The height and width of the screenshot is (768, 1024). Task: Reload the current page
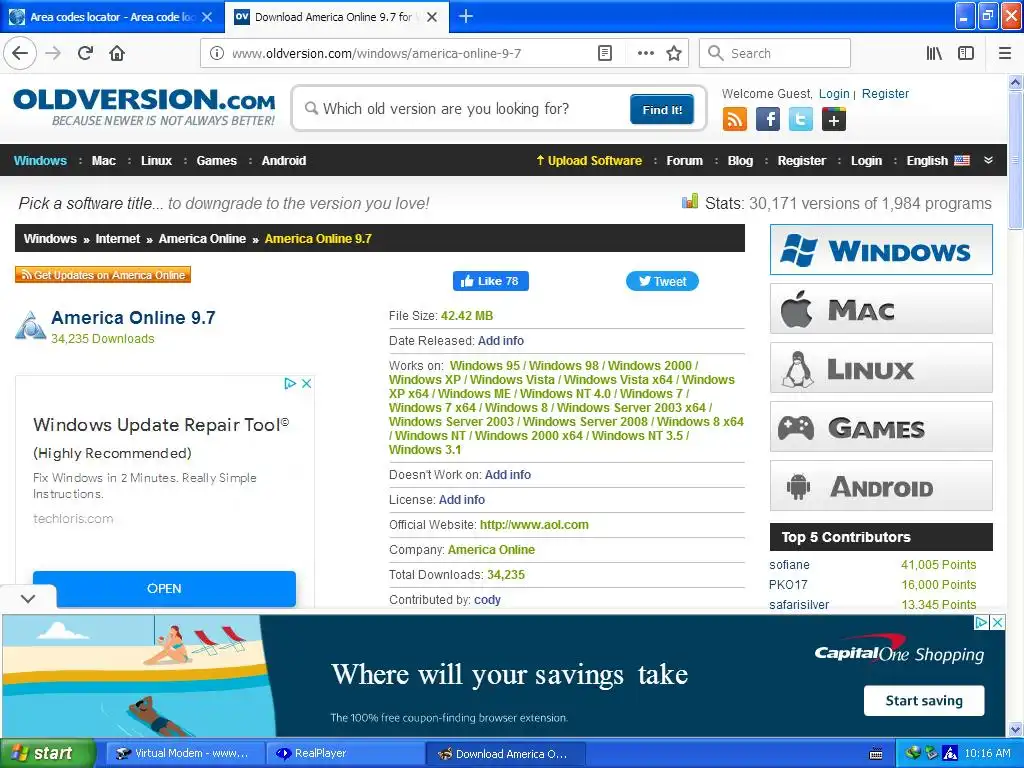click(85, 53)
